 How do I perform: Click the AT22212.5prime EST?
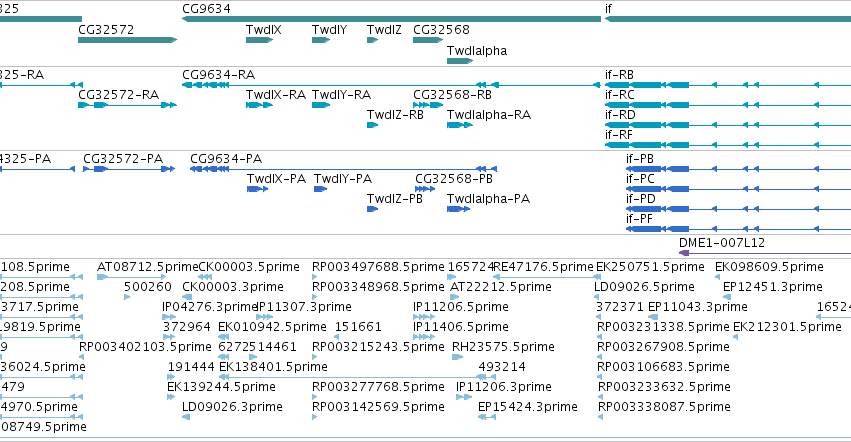(455, 297)
